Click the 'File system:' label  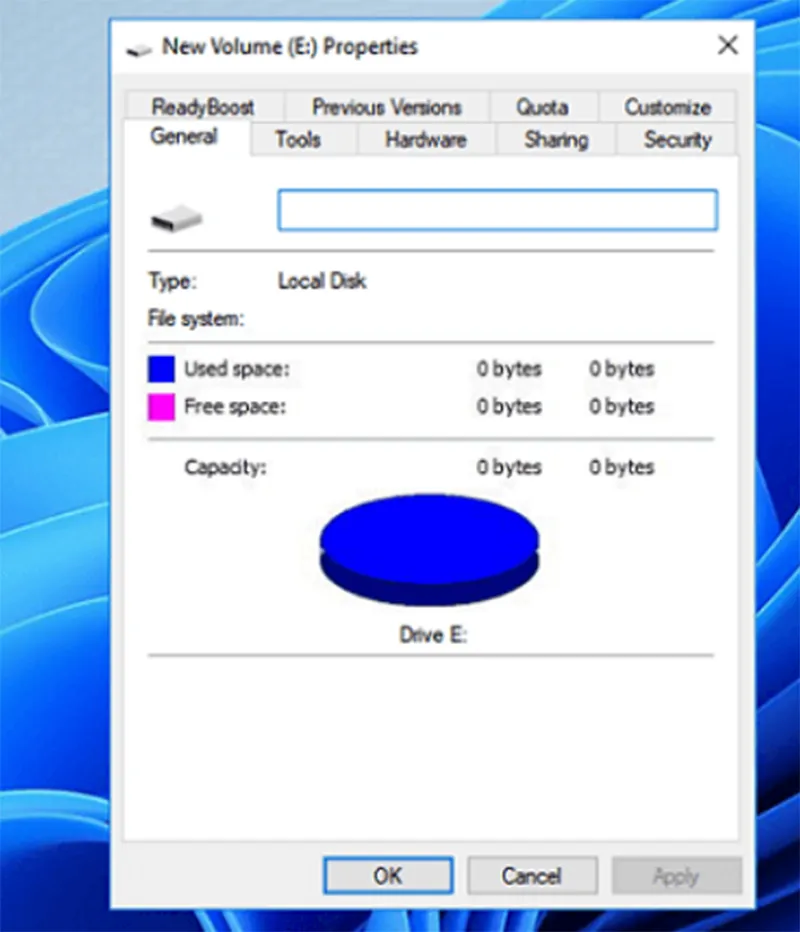tap(196, 319)
